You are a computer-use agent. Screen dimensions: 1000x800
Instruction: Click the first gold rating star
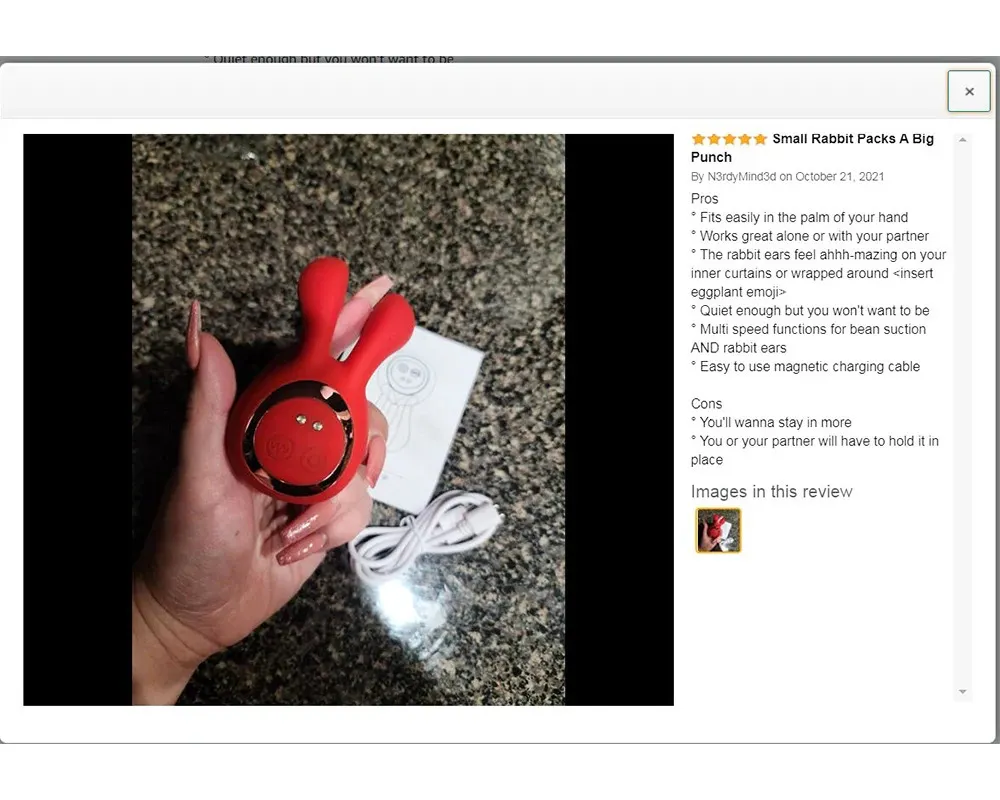point(698,139)
